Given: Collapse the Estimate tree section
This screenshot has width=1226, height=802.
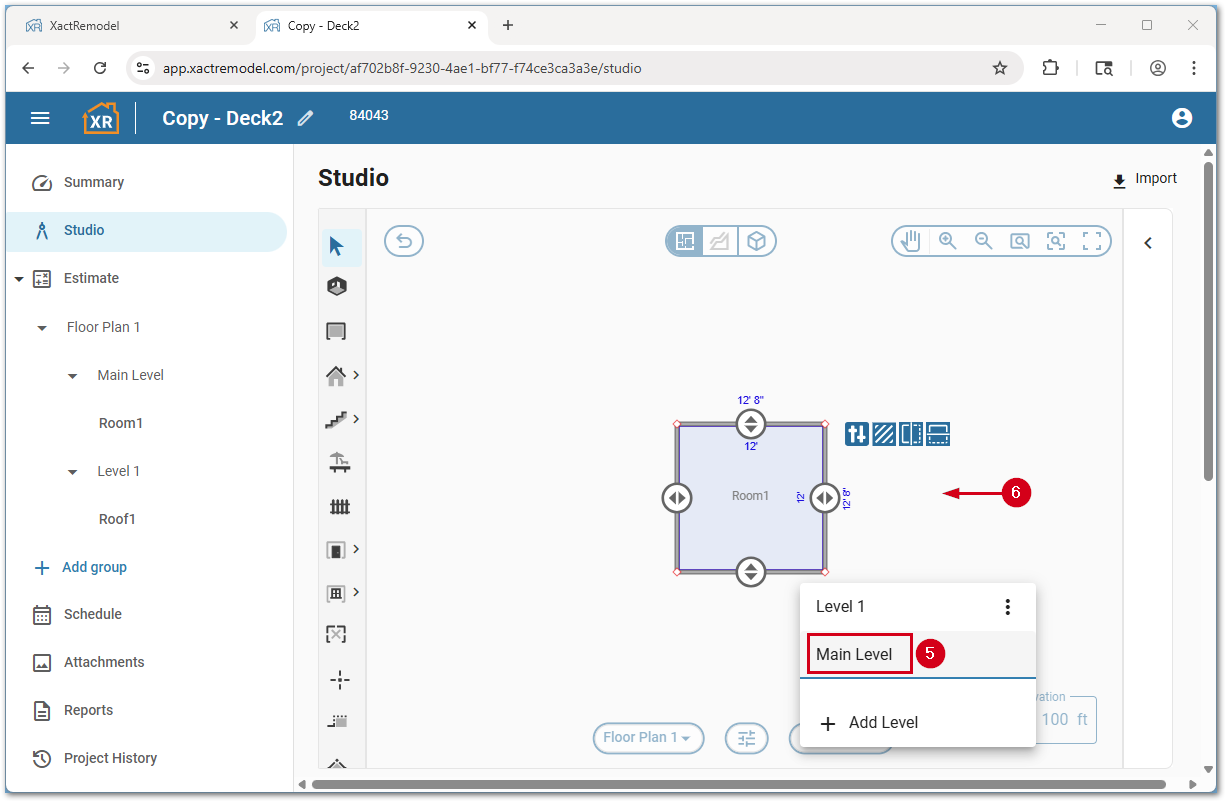Looking at the screenshot, I should (x=19, y=279).
